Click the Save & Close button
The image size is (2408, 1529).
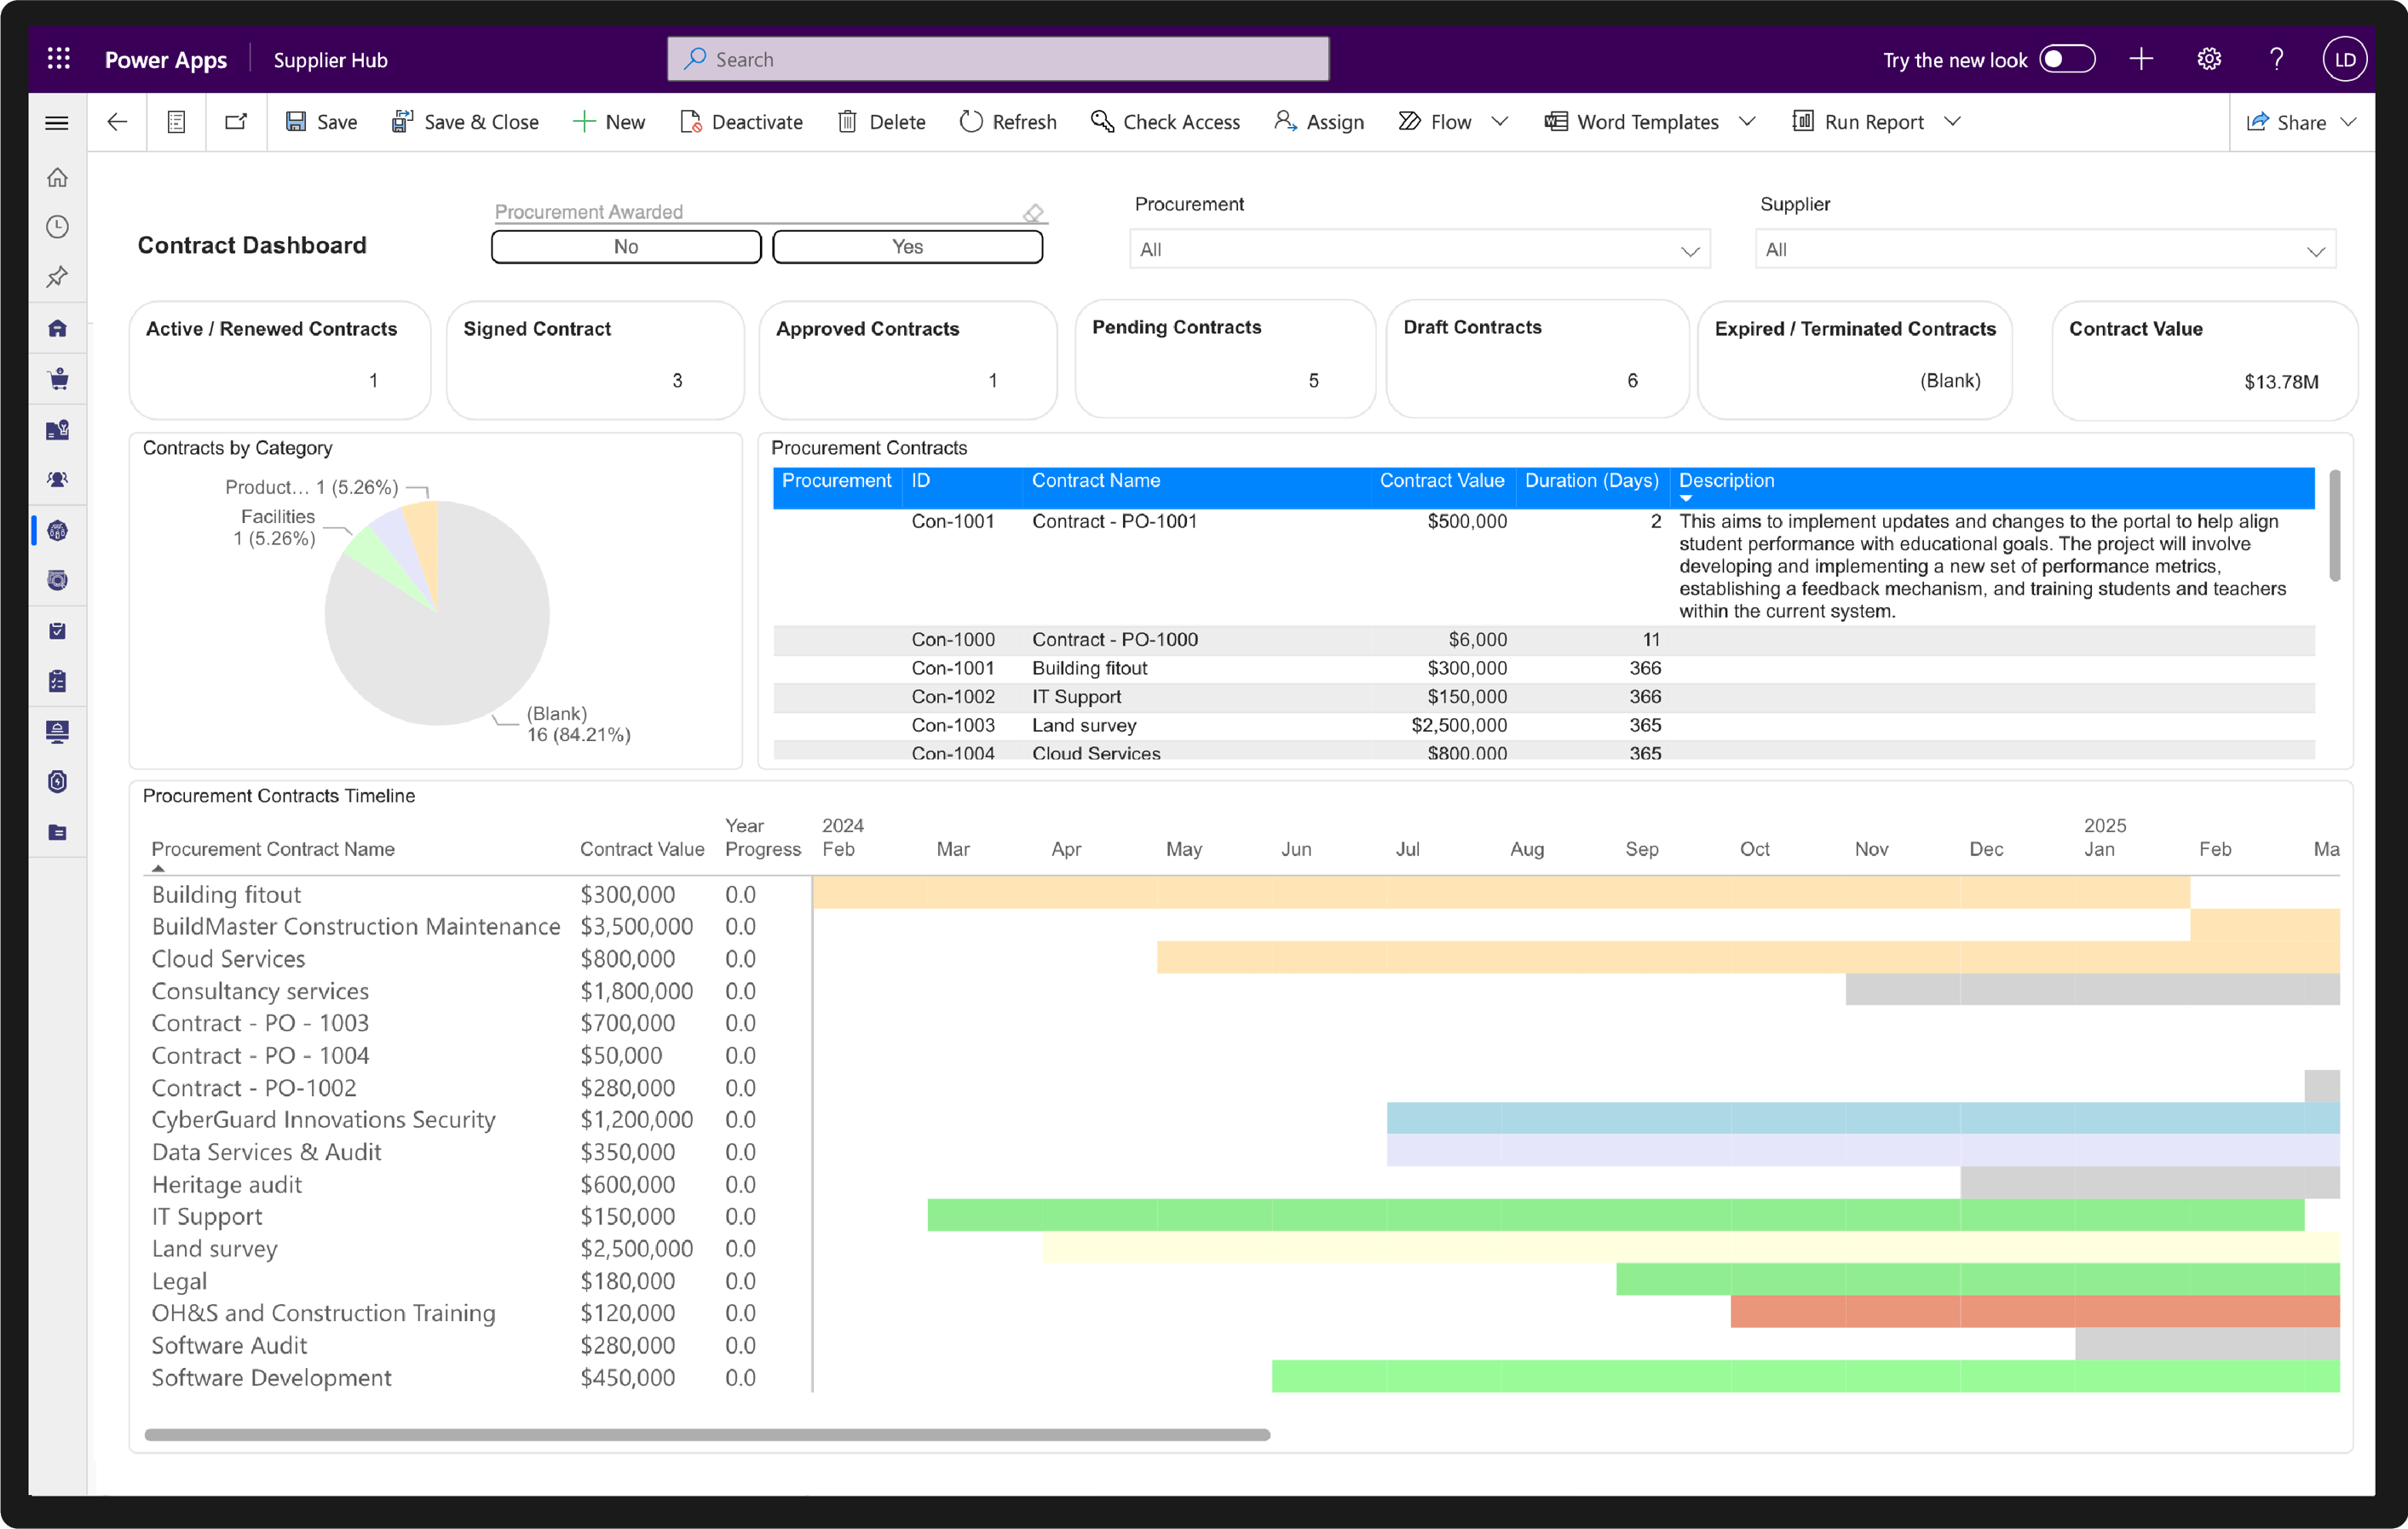coord(465,122)
